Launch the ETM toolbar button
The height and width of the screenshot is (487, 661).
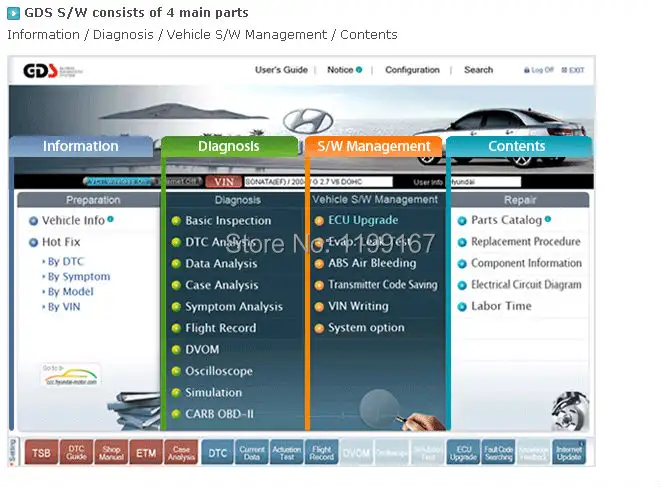pos(146,453)
